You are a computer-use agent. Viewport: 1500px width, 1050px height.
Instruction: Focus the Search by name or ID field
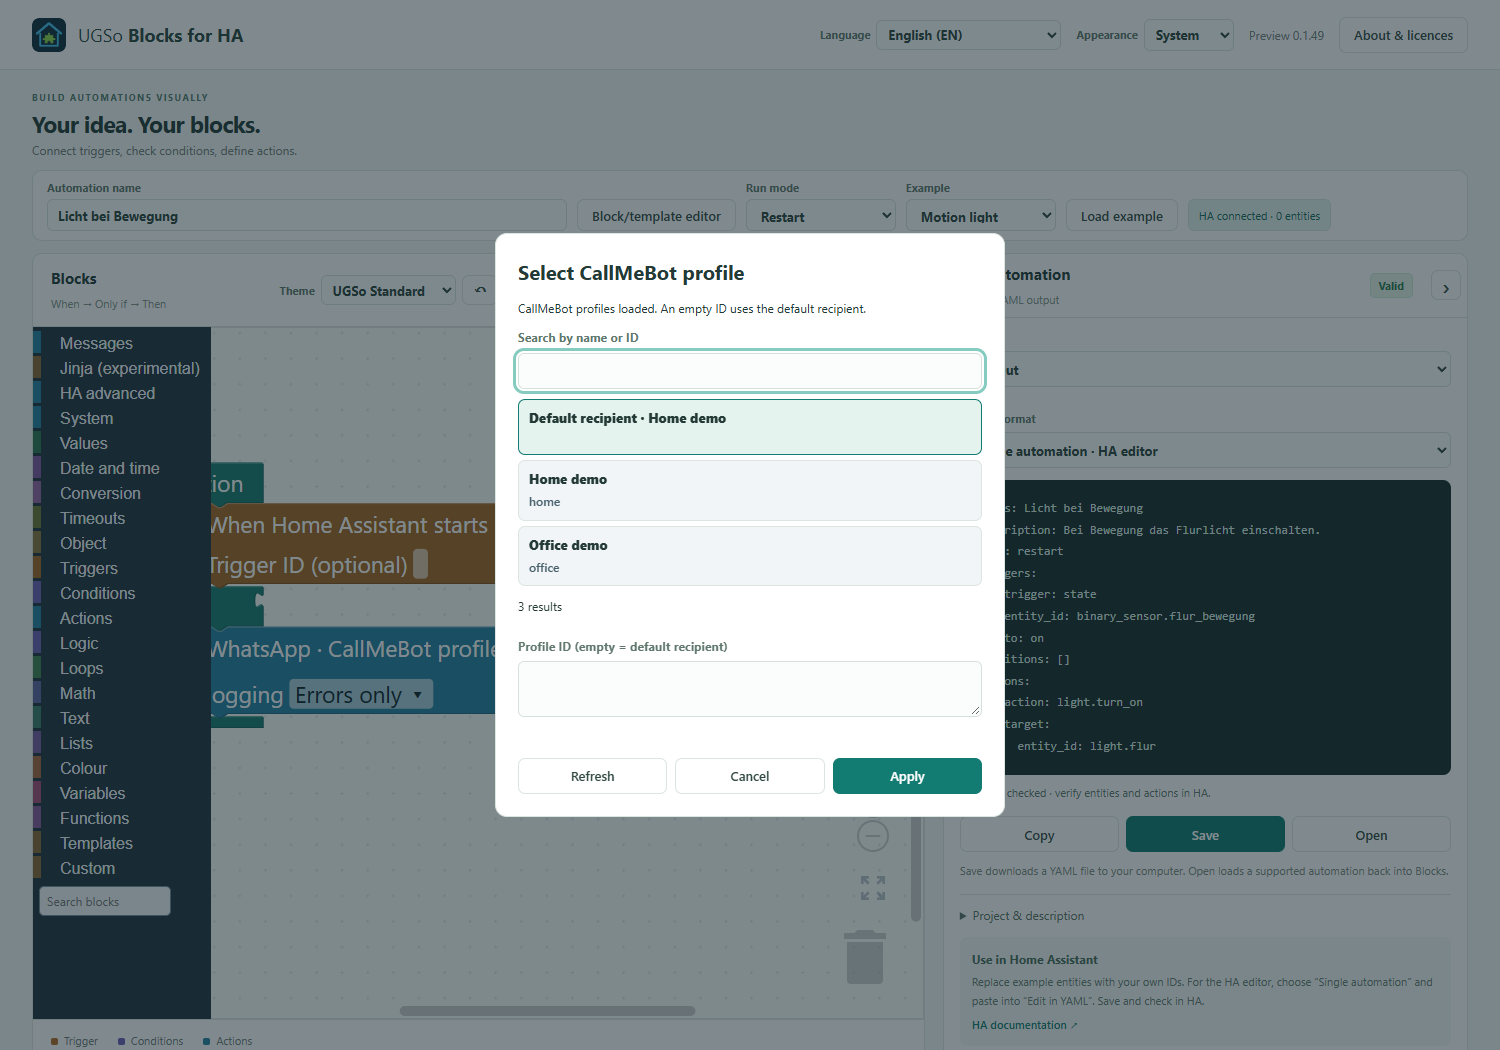(x=750, y=371)
